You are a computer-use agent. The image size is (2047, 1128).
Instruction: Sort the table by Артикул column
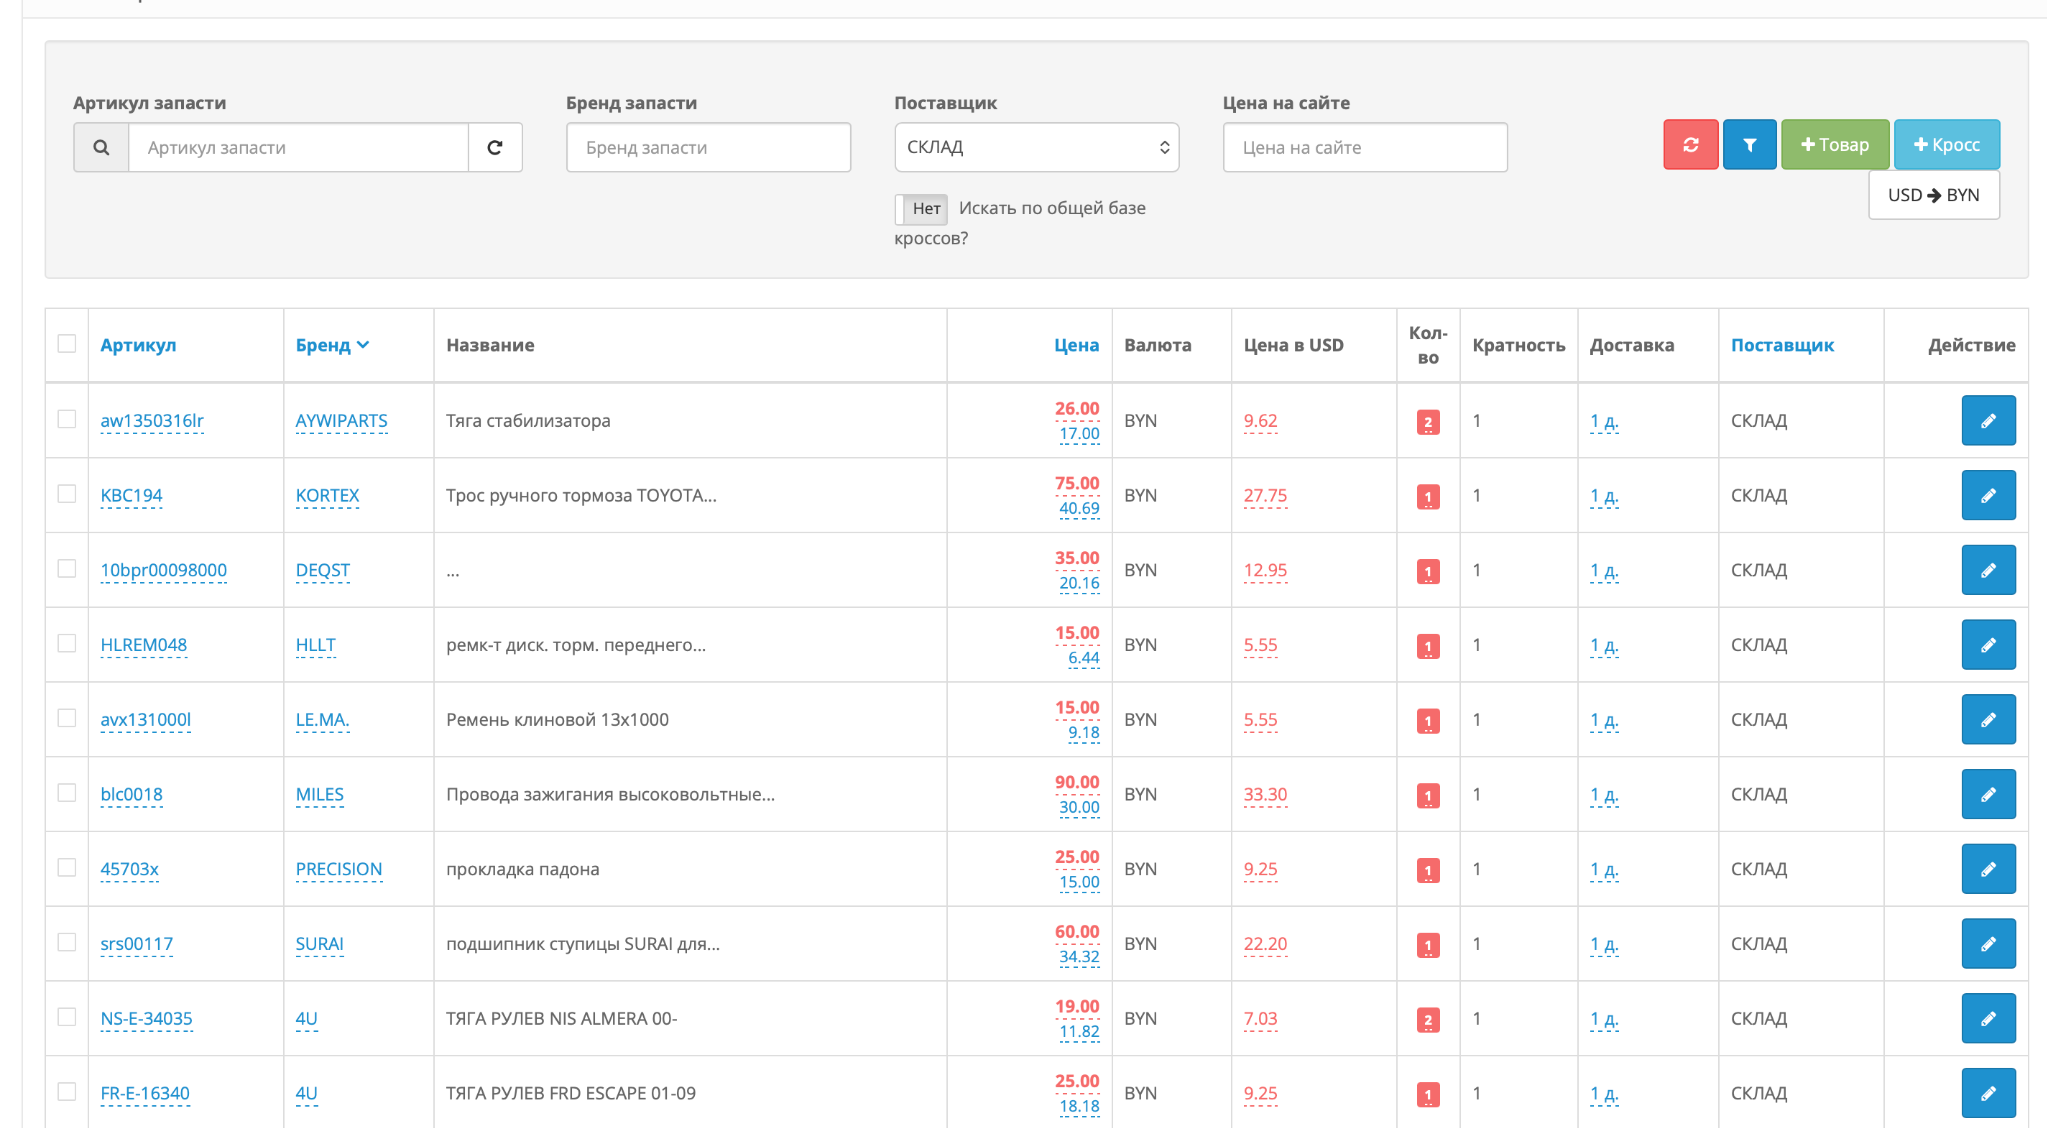(x=138, y=345)
